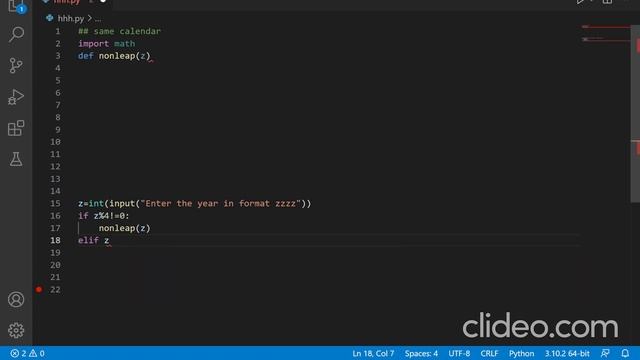This screenshot has height=360, width=640.
Task: Place cursor after 'elif z' on line 18
Action: coord(110,240)
